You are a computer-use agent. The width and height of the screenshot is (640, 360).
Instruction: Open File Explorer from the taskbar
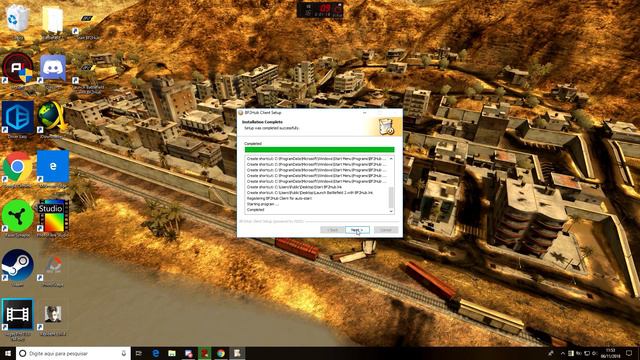(172, 353)
